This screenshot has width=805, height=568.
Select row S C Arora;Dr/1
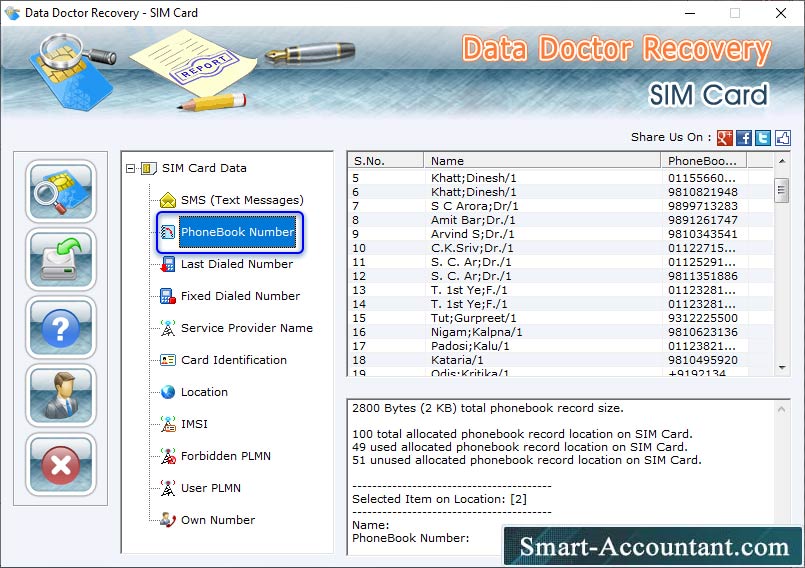click(561, 206)
